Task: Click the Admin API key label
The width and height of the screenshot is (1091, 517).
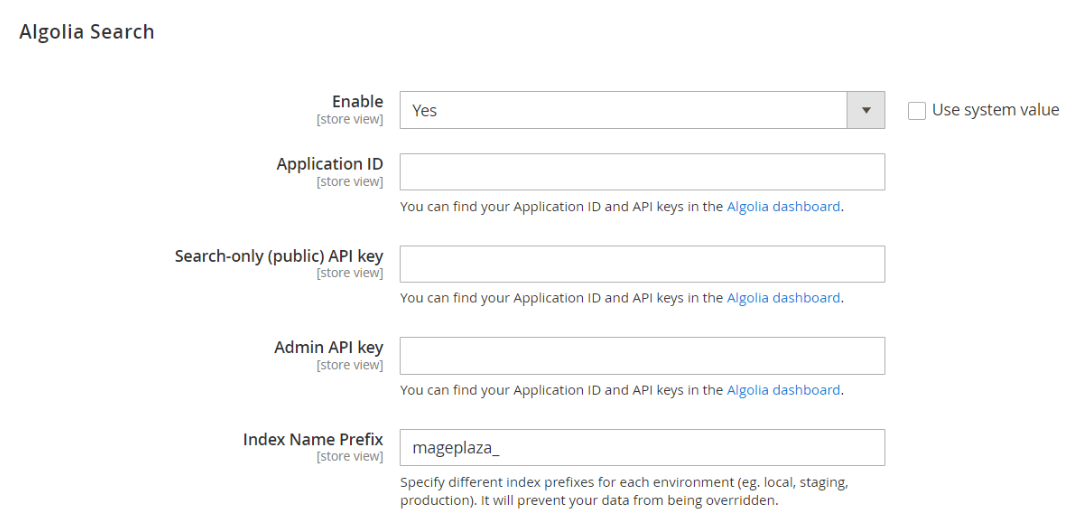Action: coord(328,347)
